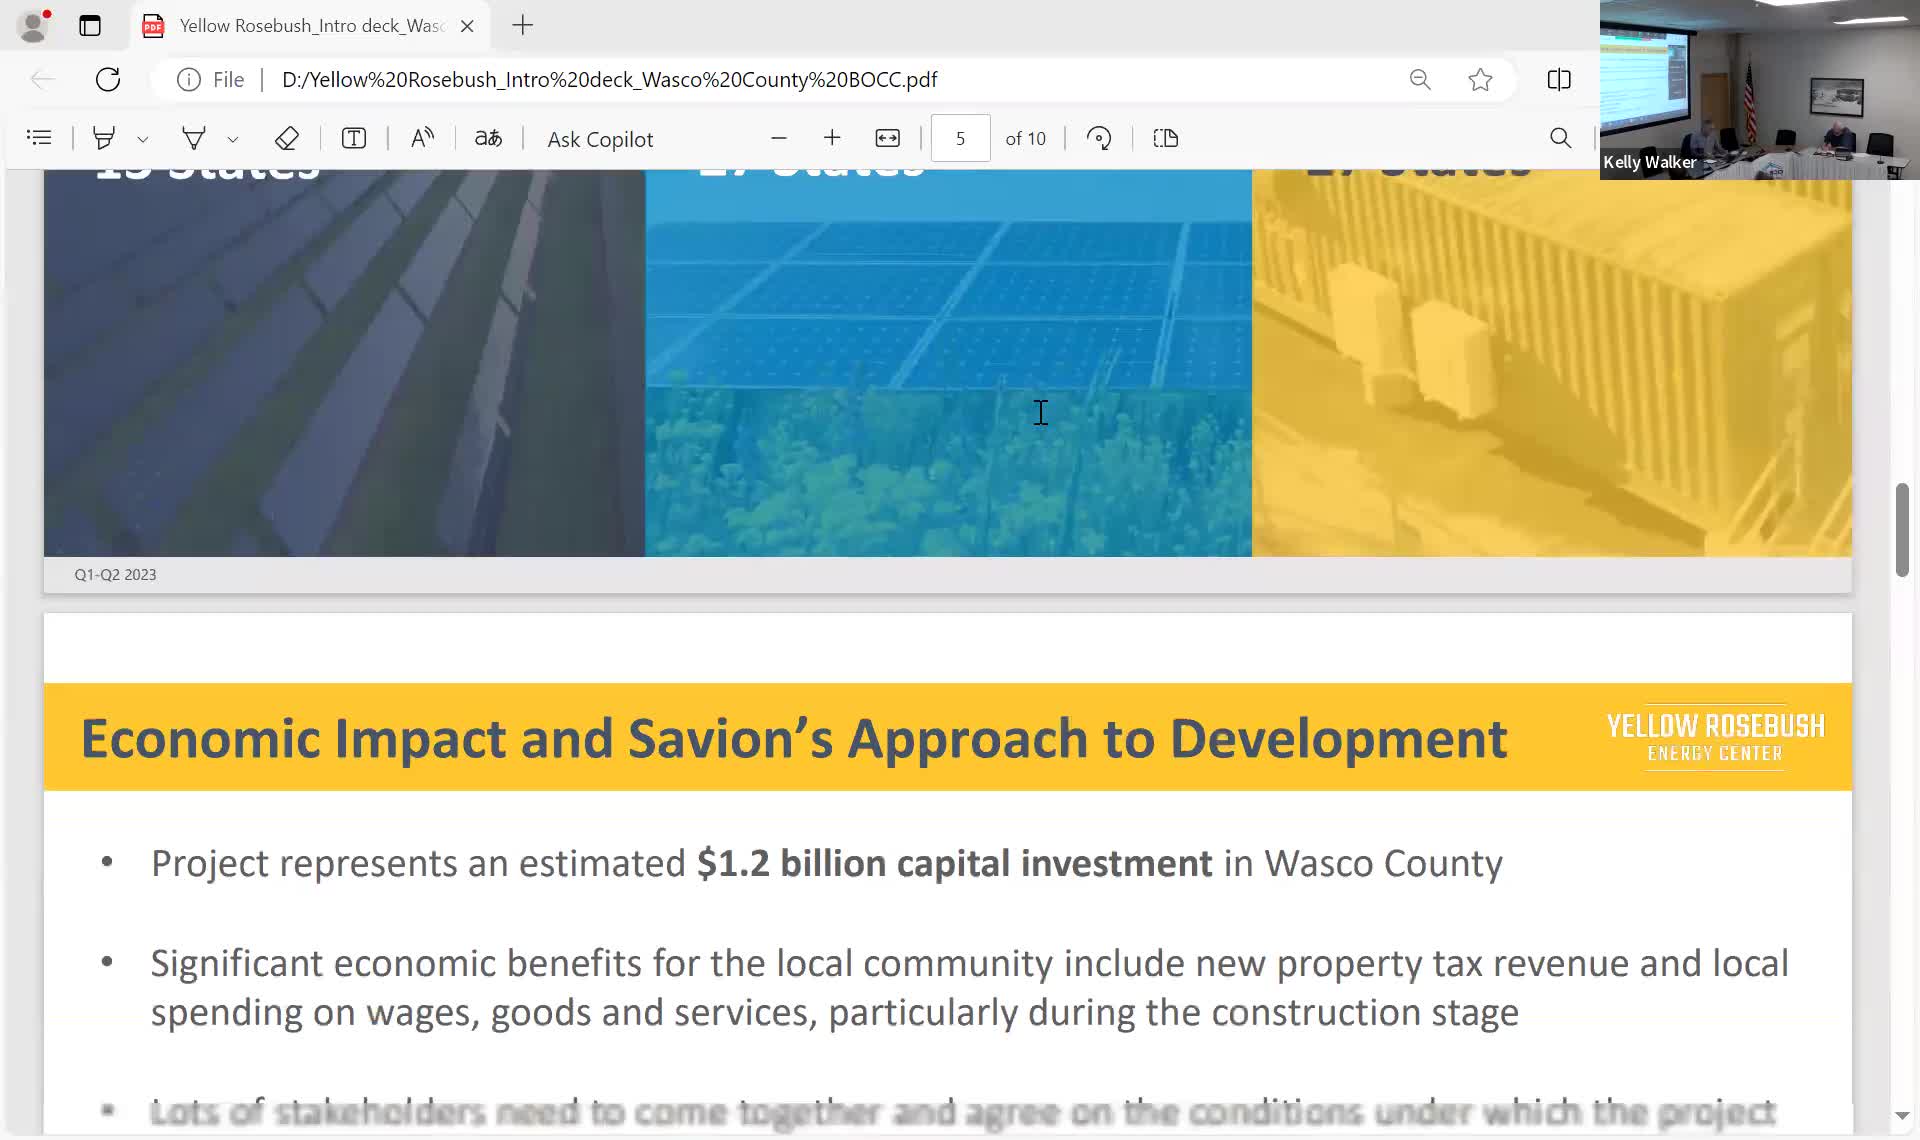Click the browser back arrow
Screen dimensions: 1920x1140
coord(42,80)
